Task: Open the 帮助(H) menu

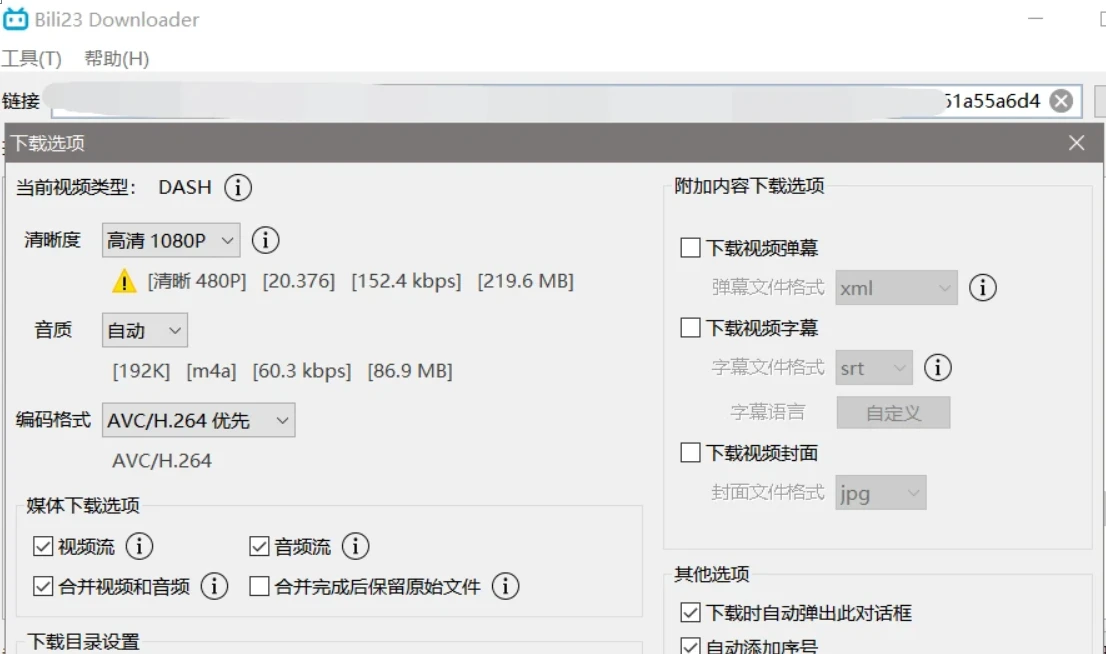Action: (117, 59)
